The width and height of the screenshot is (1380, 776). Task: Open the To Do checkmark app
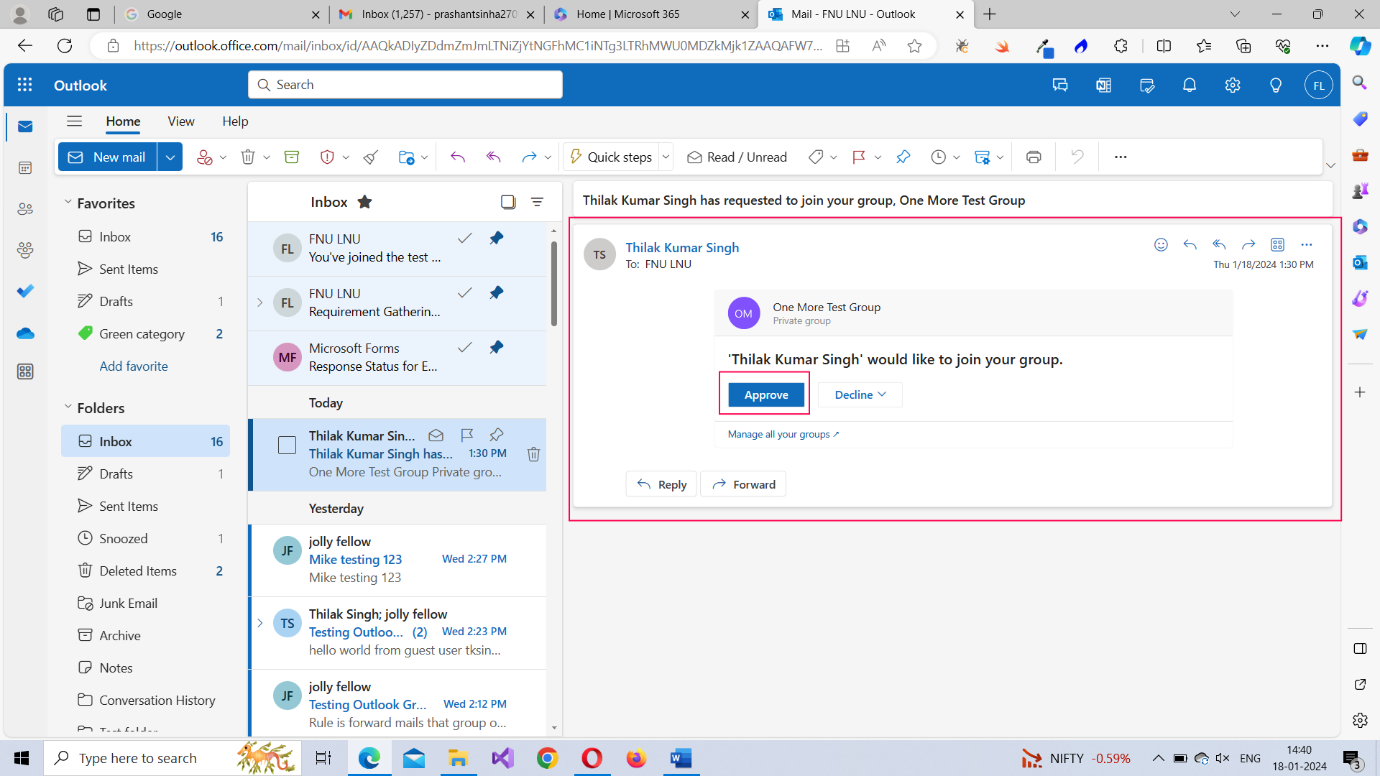point(25,291)
